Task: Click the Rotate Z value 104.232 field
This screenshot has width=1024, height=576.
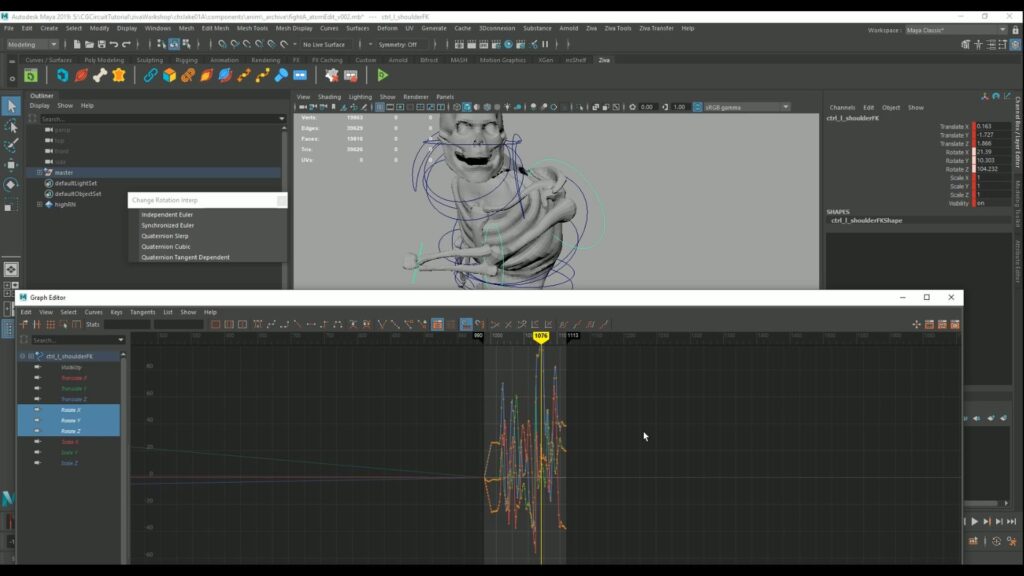Action: pos(993,169)
